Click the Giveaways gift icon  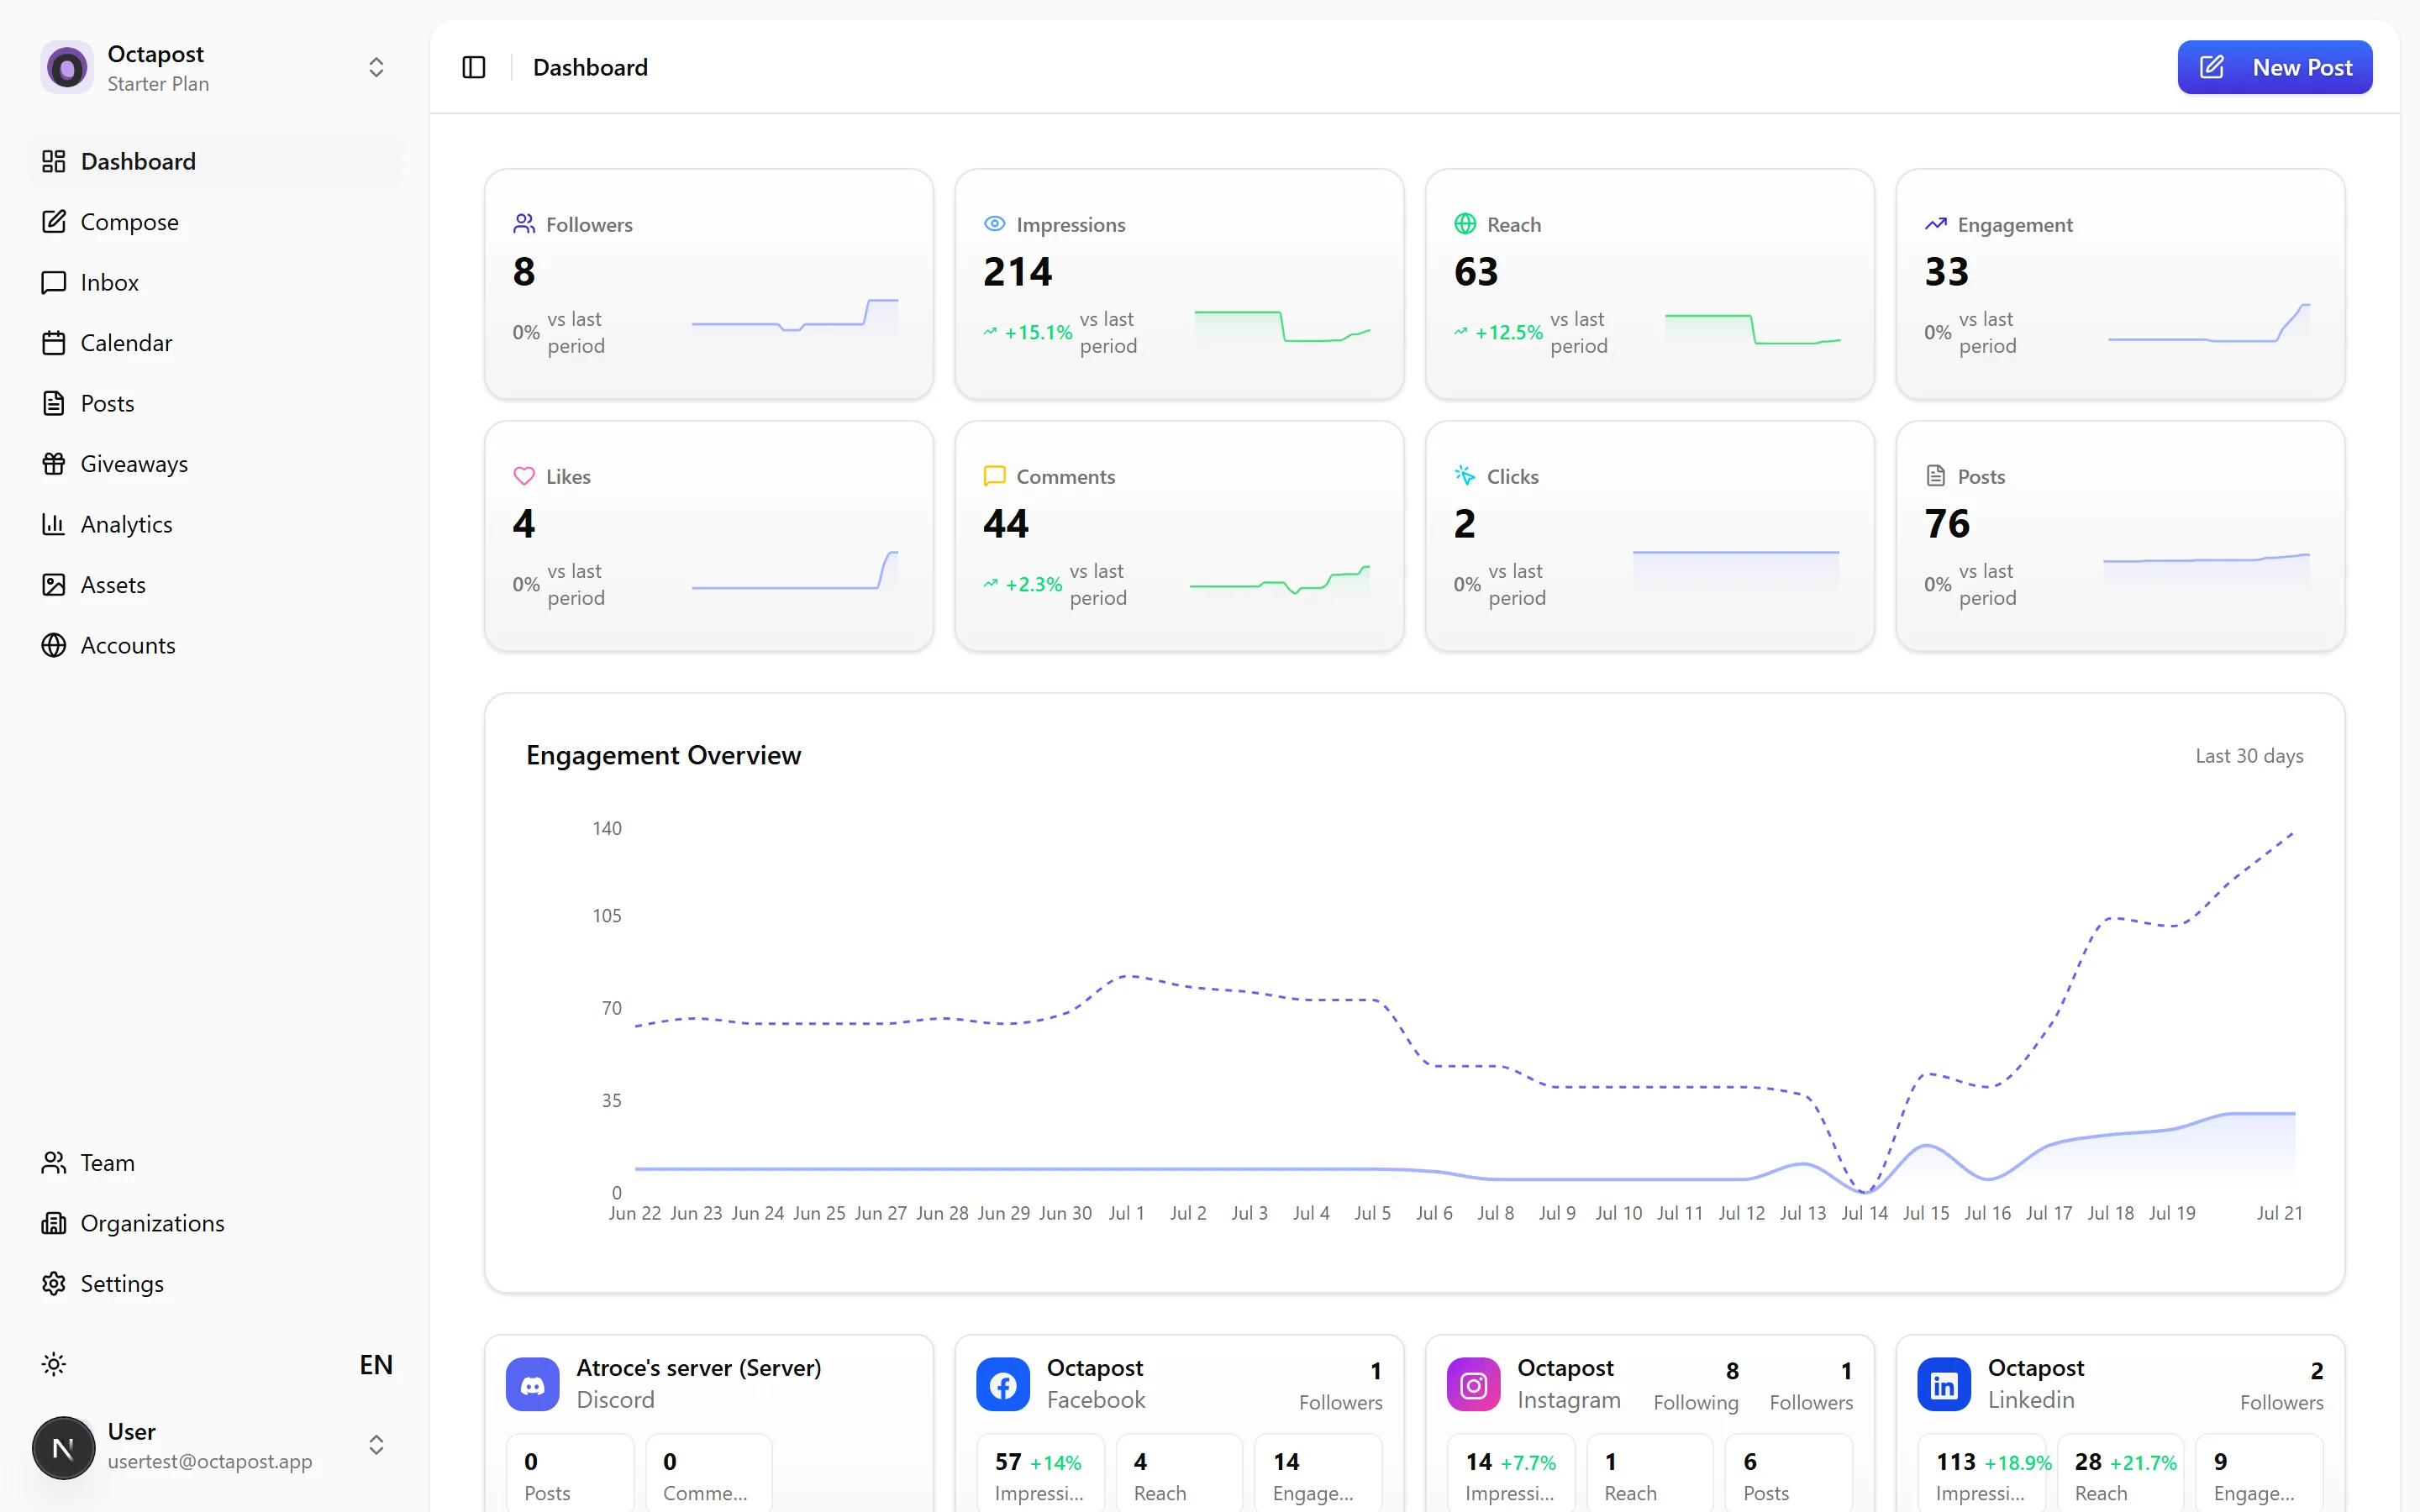pos(54,464)
